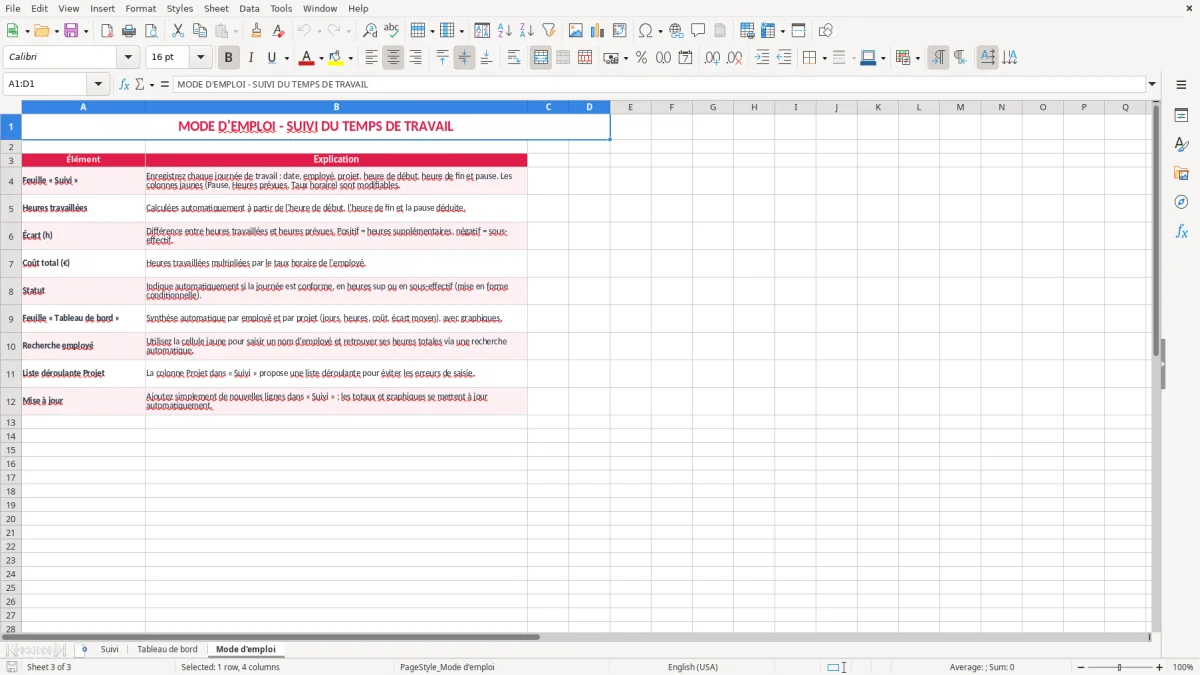Select the row 8 header
The image size is (1200, 675).
(x=11, y=291)
